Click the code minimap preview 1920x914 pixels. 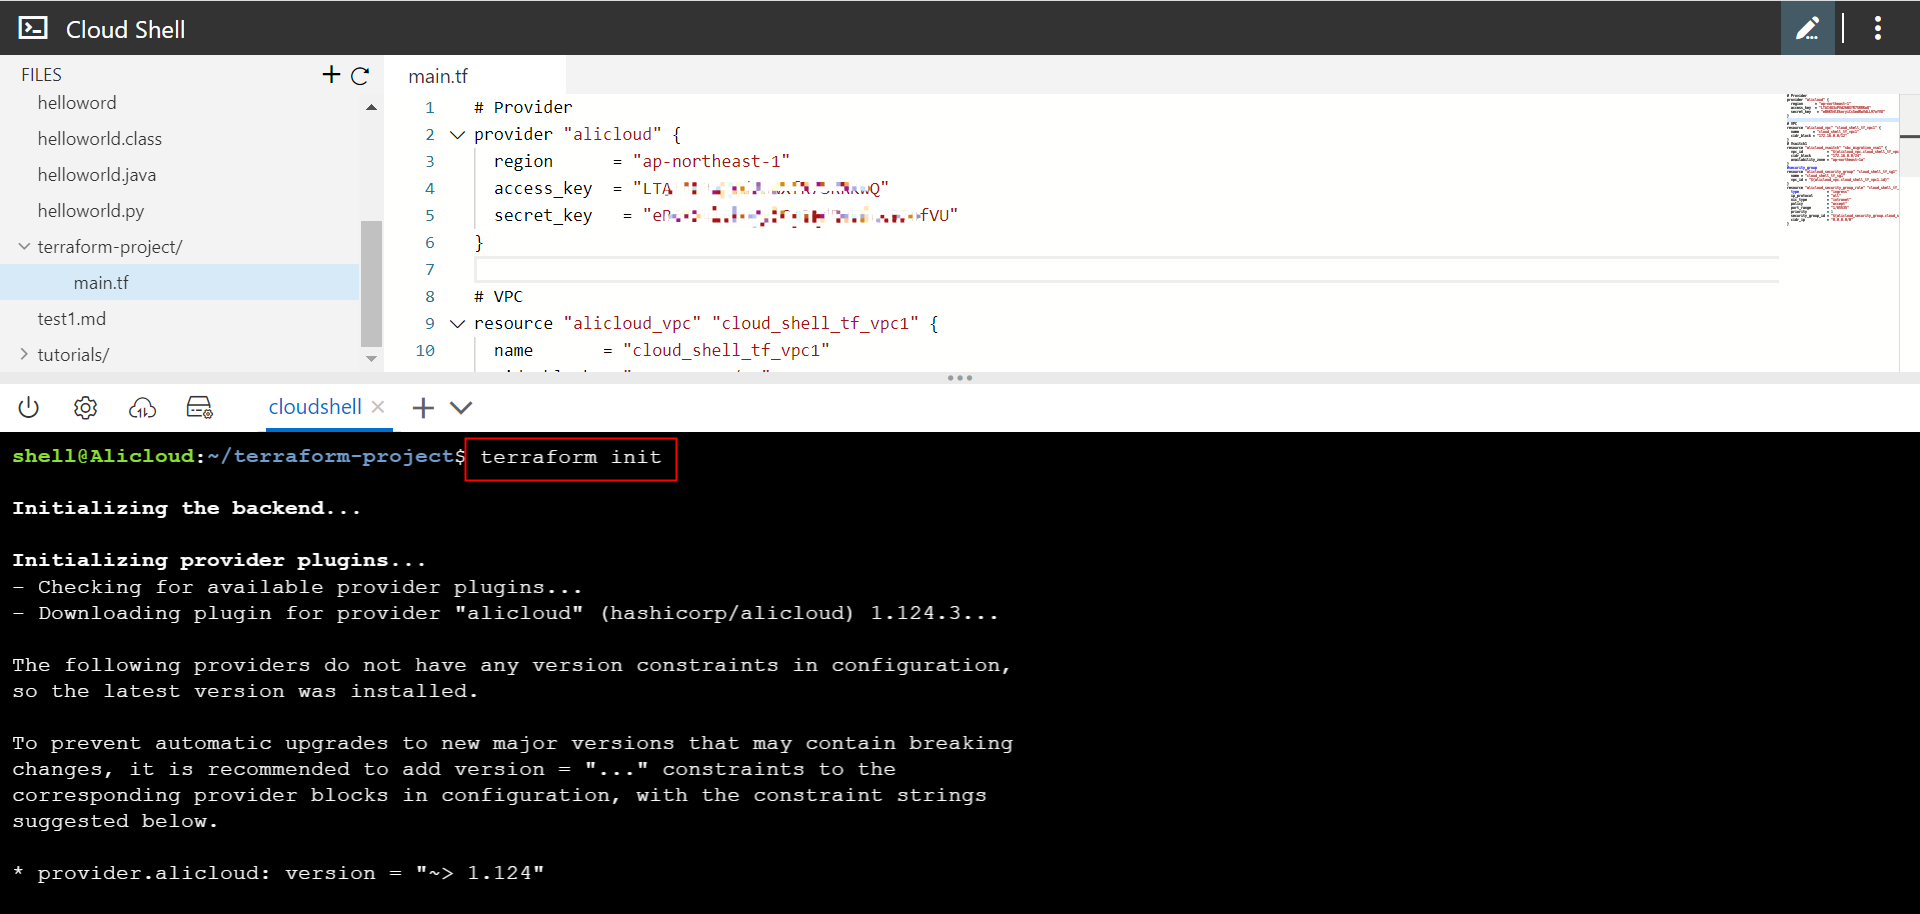click(1841, 158)
